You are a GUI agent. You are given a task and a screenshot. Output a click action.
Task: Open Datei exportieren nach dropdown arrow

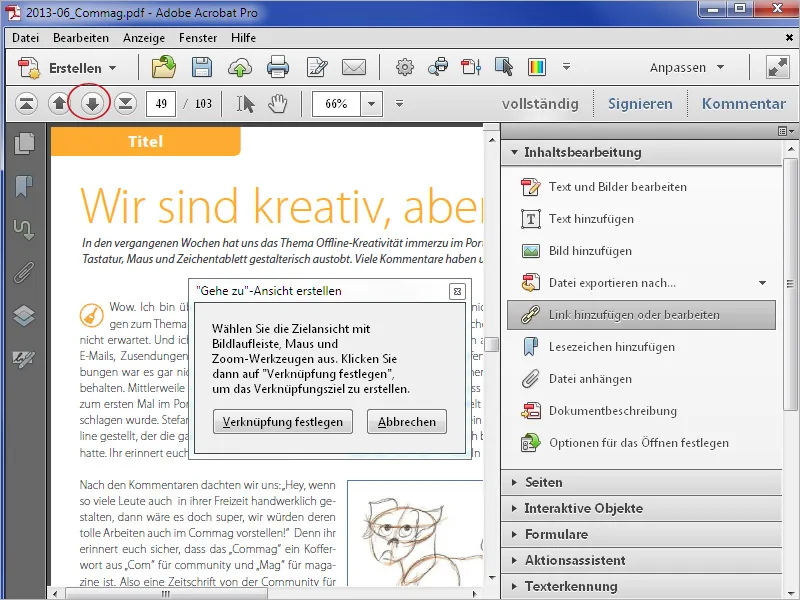click(x=762, y=283)
